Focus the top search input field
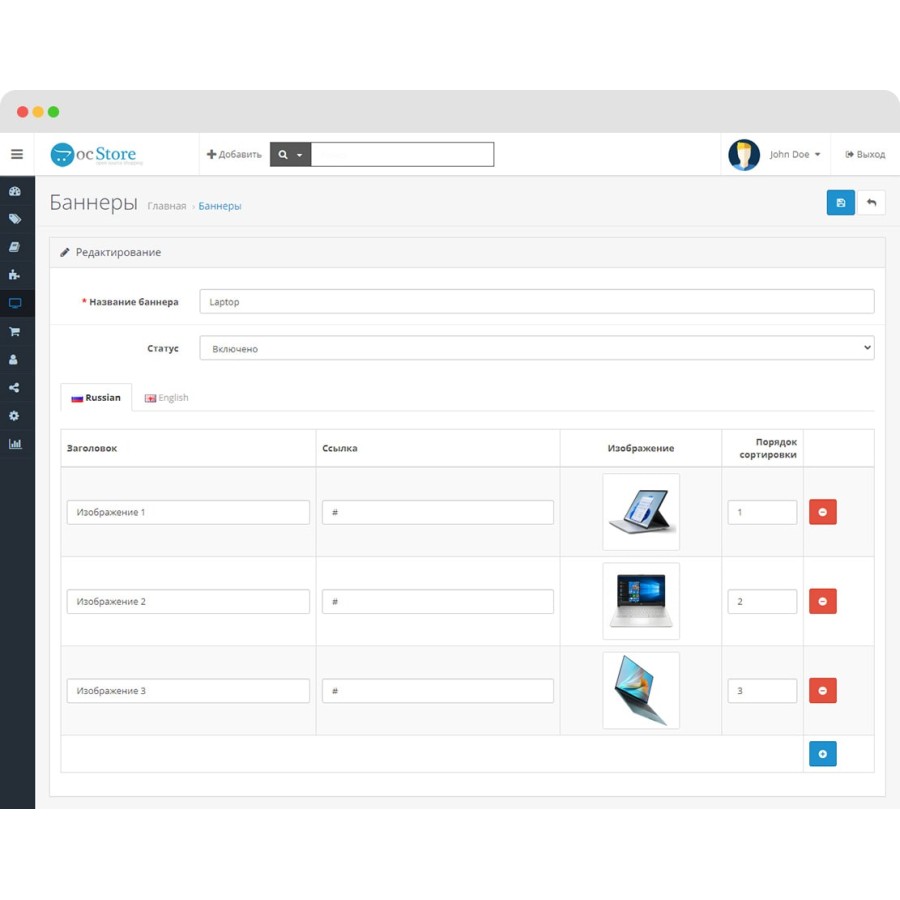The height and width of the screenshot is (900, 900). coord(402,154)
